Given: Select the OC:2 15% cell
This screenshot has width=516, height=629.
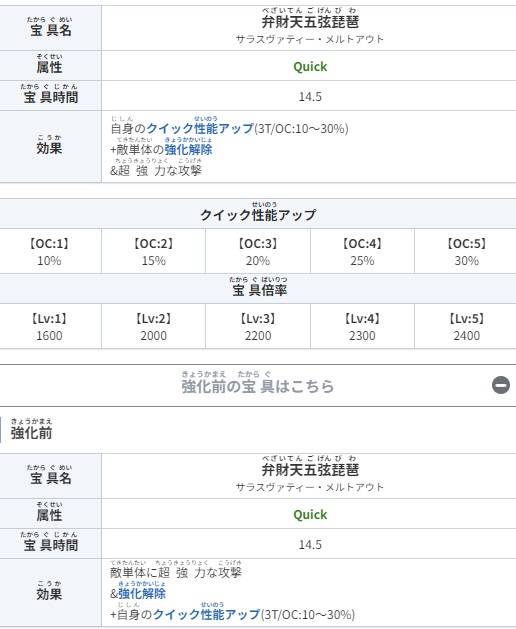Looking at the screenshot, I should tap(153, 251).
